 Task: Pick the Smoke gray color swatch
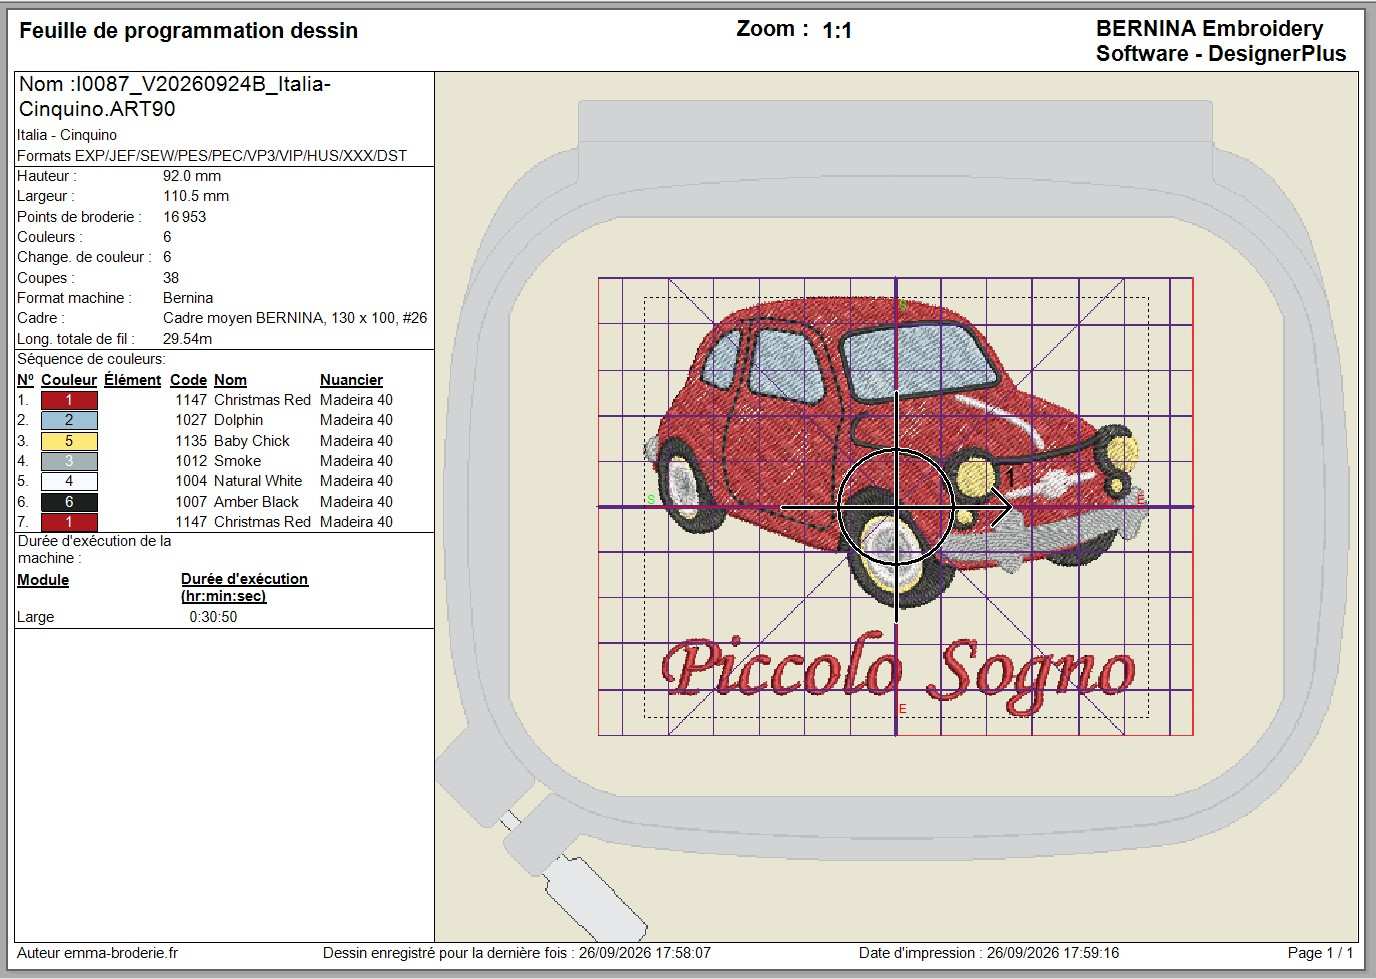(69, 461)
